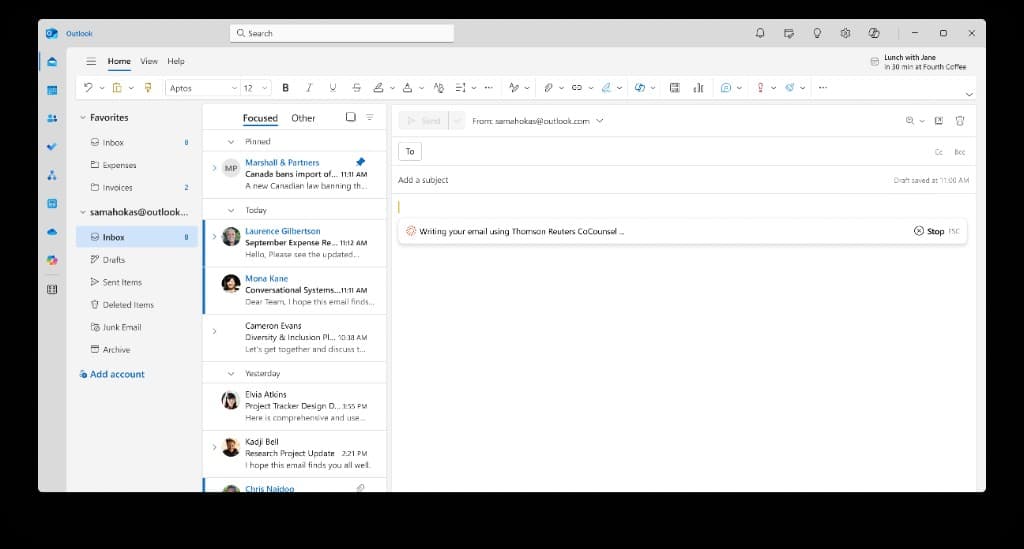Switch to the Other inbox tab
The width and height of the screenshot is (1024, 549).
tap(303, 118)
